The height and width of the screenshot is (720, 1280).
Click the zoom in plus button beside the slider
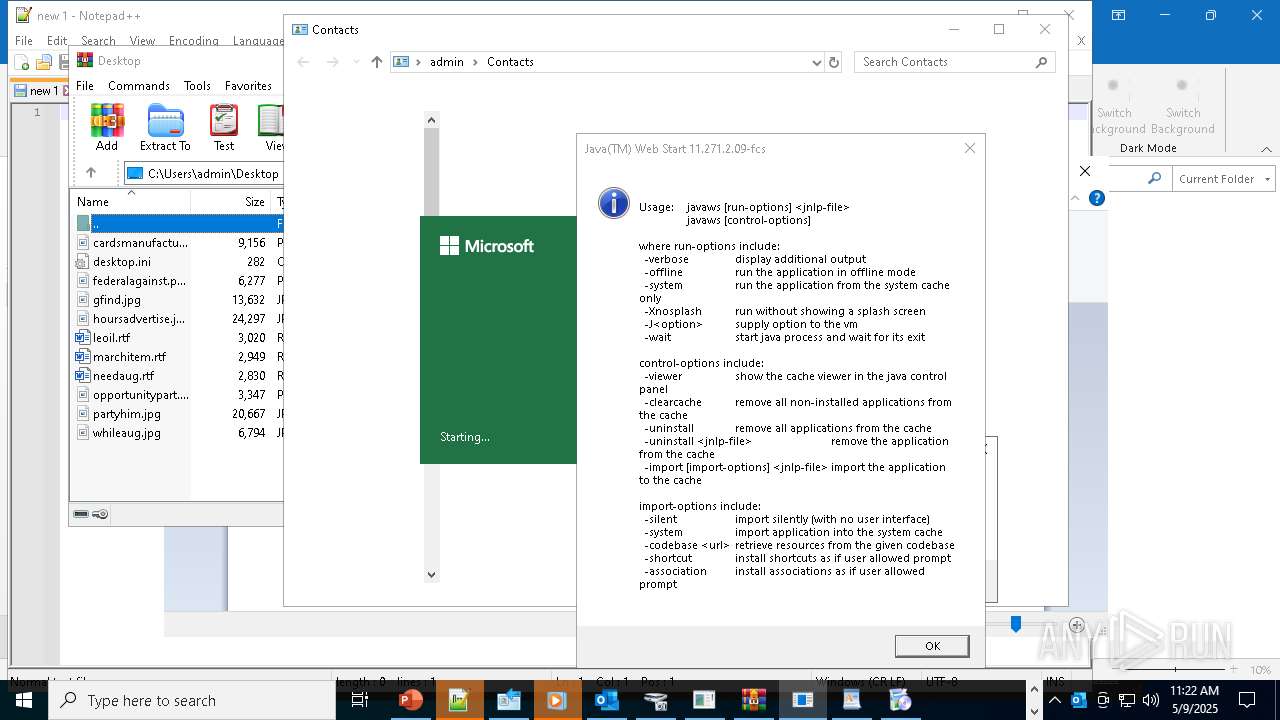click(1076, 625)
